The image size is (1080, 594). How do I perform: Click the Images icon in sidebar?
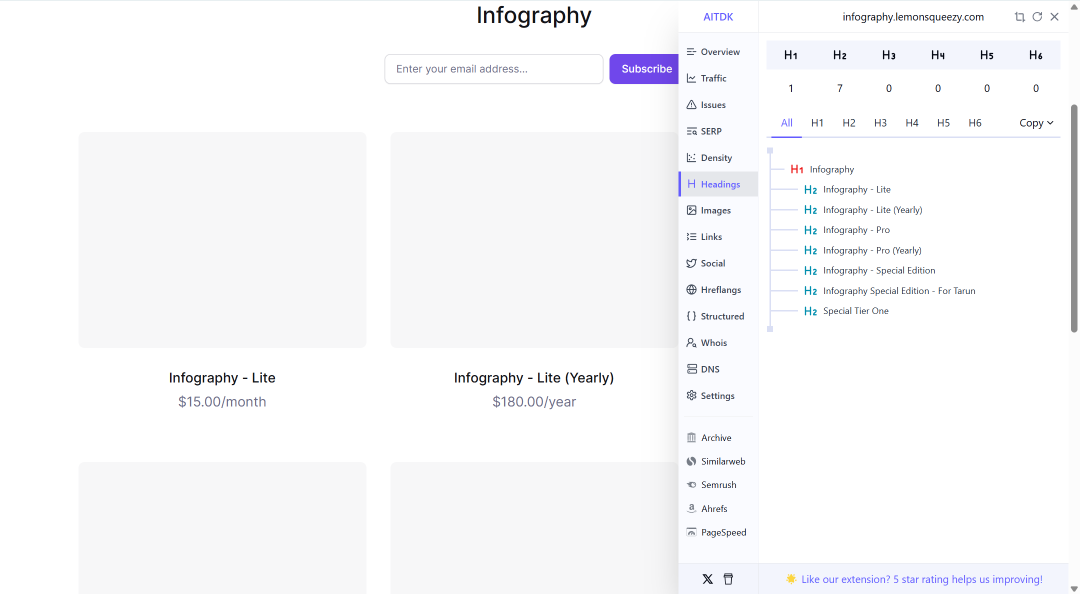pyautogui.click(x=692, y=210)
